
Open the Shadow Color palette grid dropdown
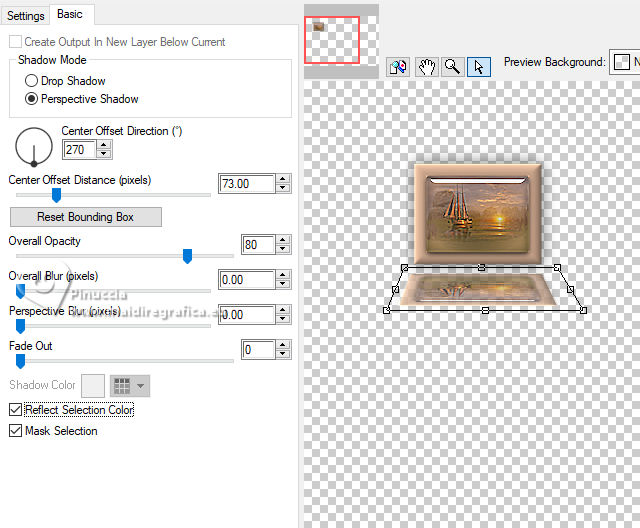click(x=130, y=386)
